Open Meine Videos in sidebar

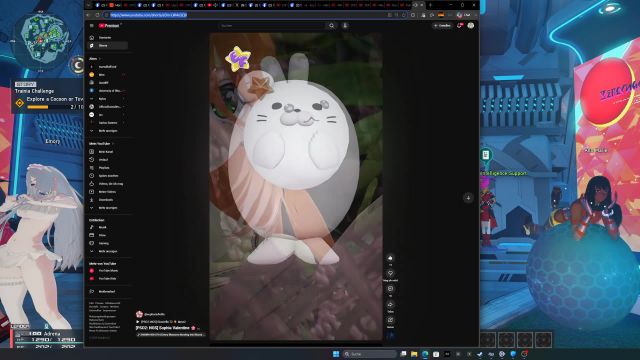click(108, 192)
